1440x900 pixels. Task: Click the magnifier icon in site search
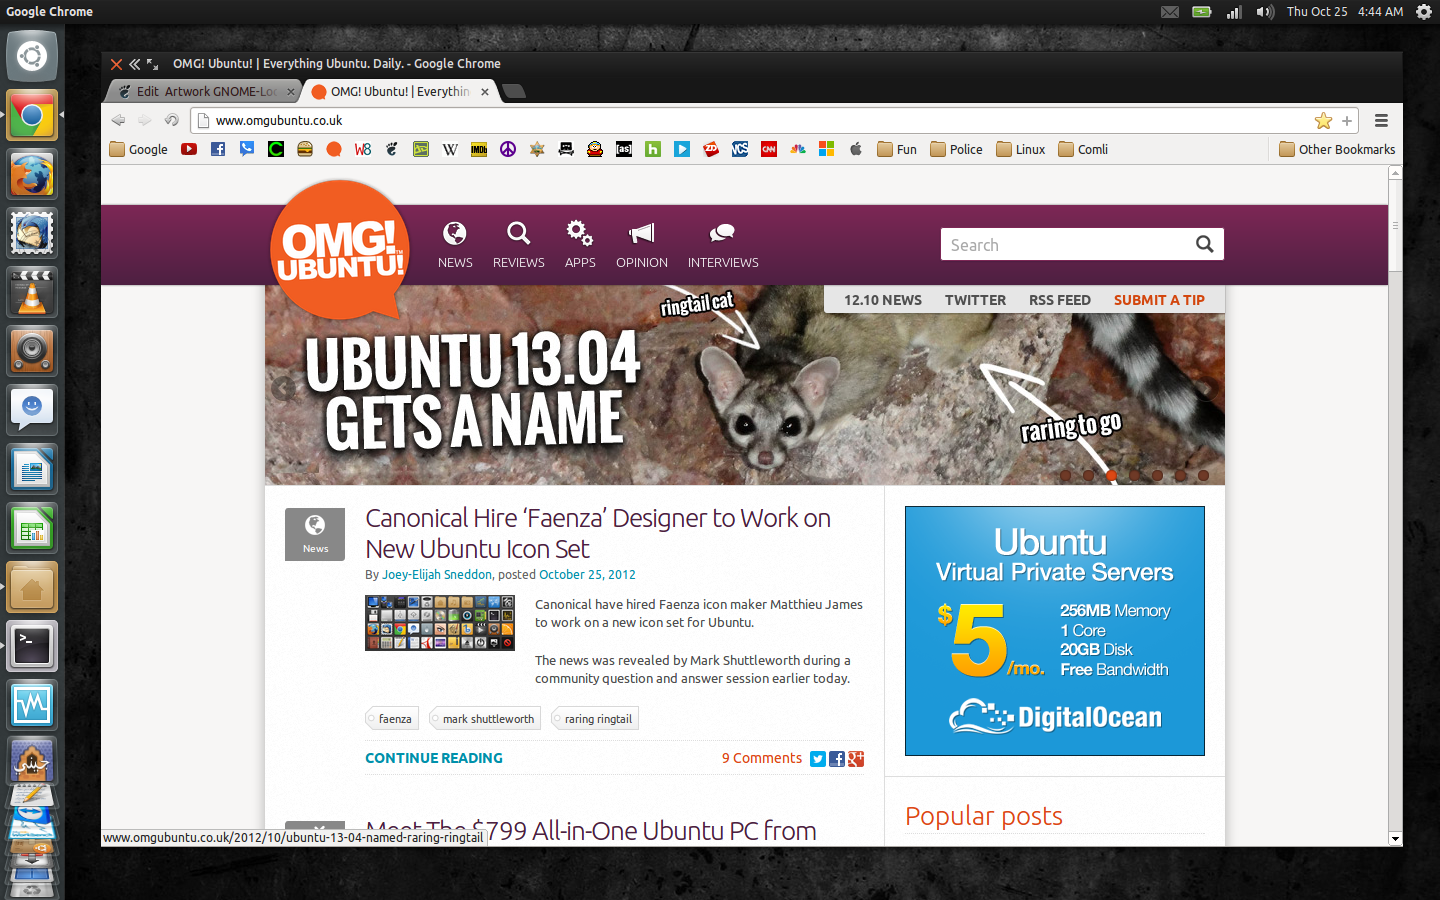tap(1205, 244)
